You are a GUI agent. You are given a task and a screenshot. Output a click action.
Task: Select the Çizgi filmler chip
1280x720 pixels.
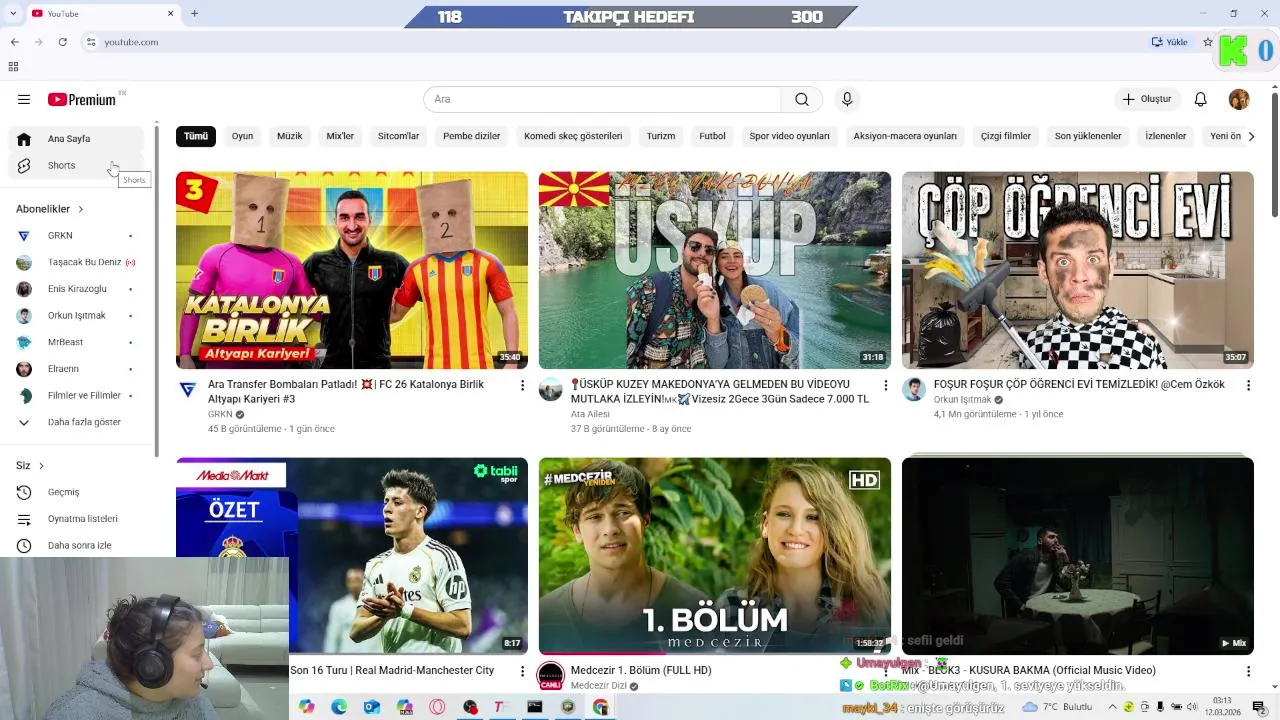click(x=1005, y=136)
